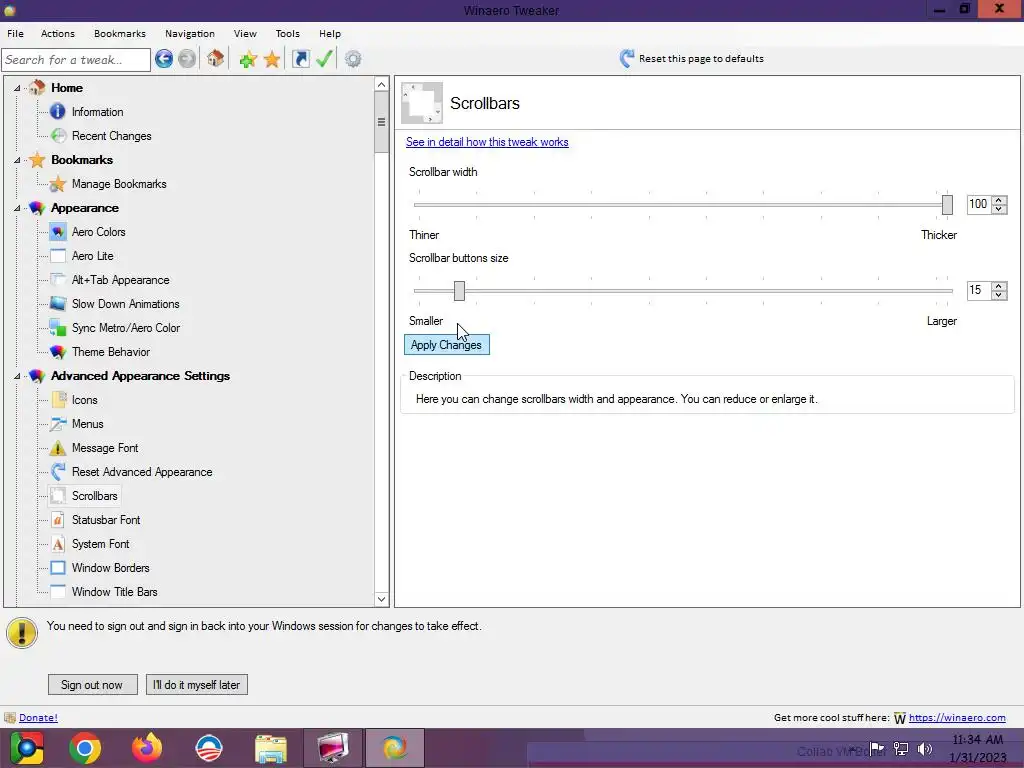Image resolution: width=1024 pixels, height=768 pixels.
Task: Open the View menu
Action: click(x=245, y=33)
